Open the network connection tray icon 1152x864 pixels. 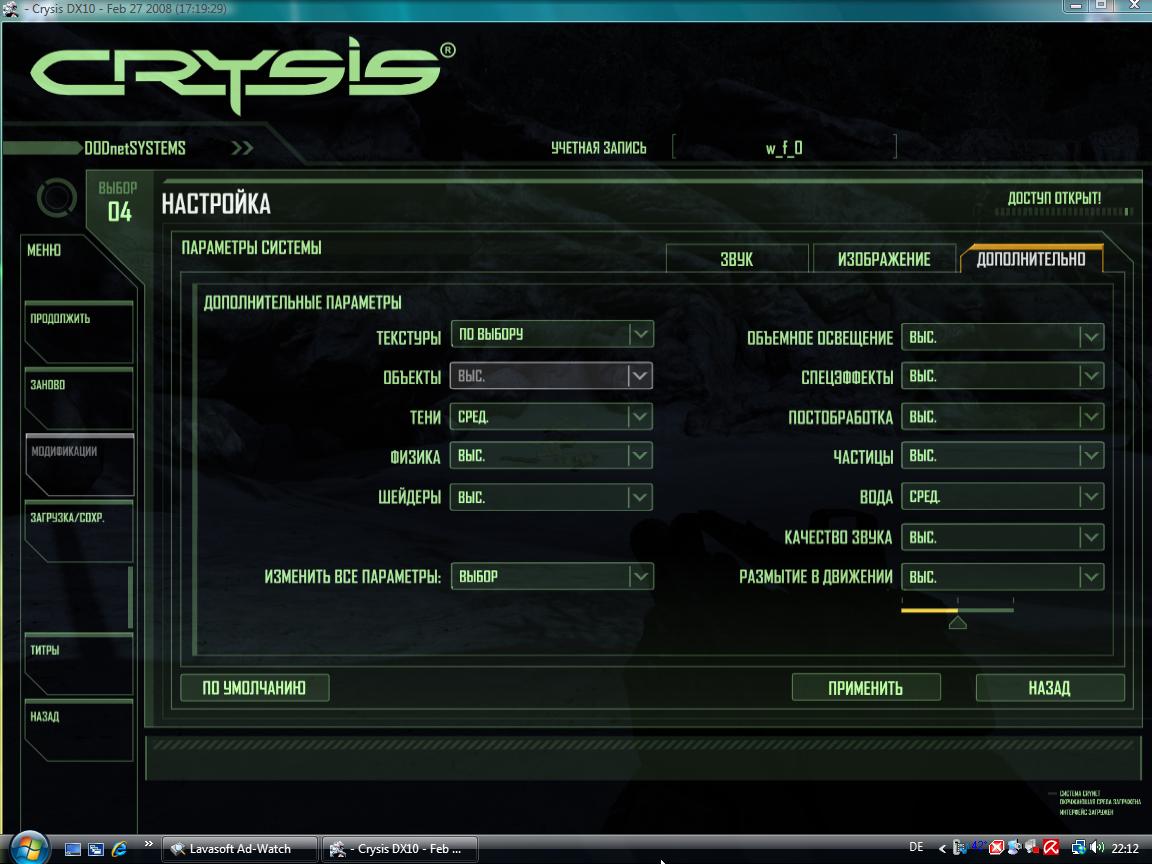[1079, 848]
